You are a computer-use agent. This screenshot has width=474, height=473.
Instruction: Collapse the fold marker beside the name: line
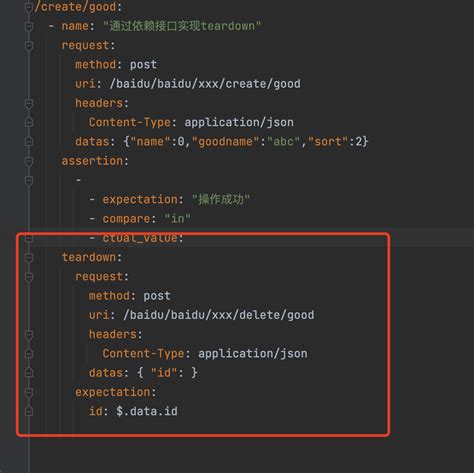(x=29, y=26)
